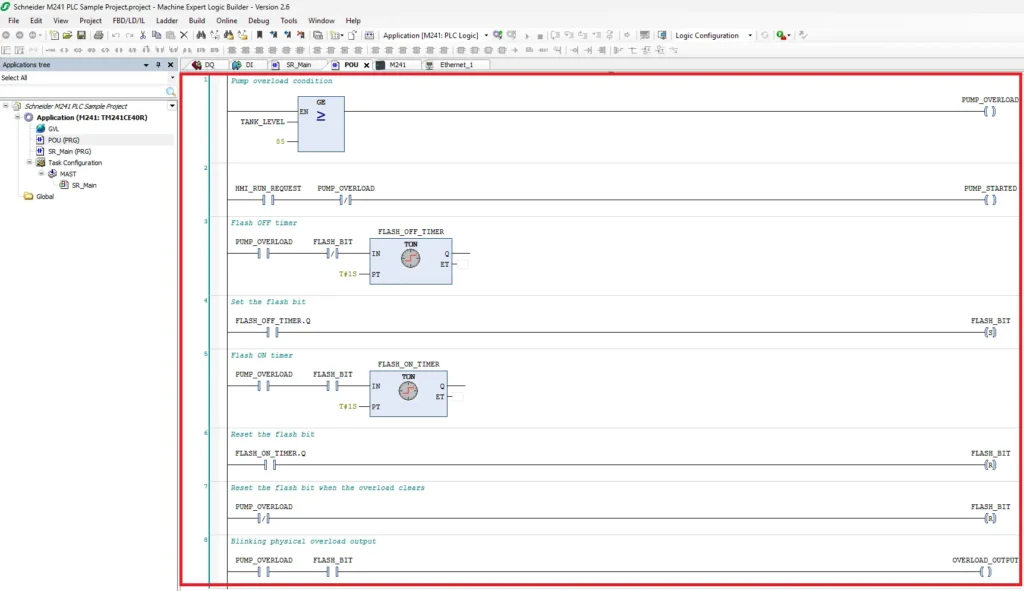Open the Logic Configuration dropdown

[x=750, y=35]
